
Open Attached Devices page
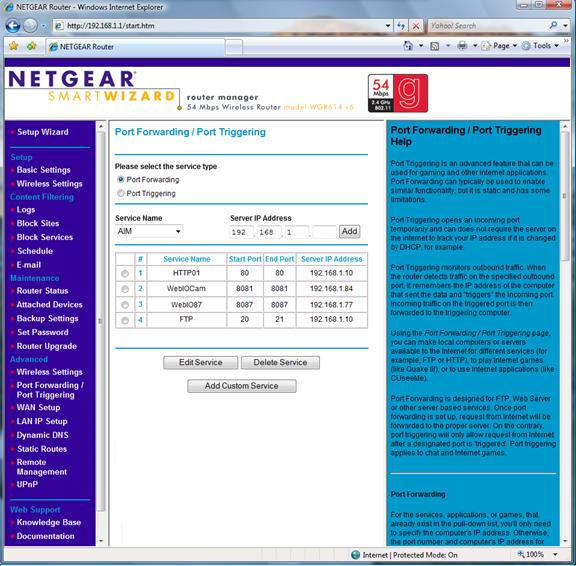(x=50, y=304)
